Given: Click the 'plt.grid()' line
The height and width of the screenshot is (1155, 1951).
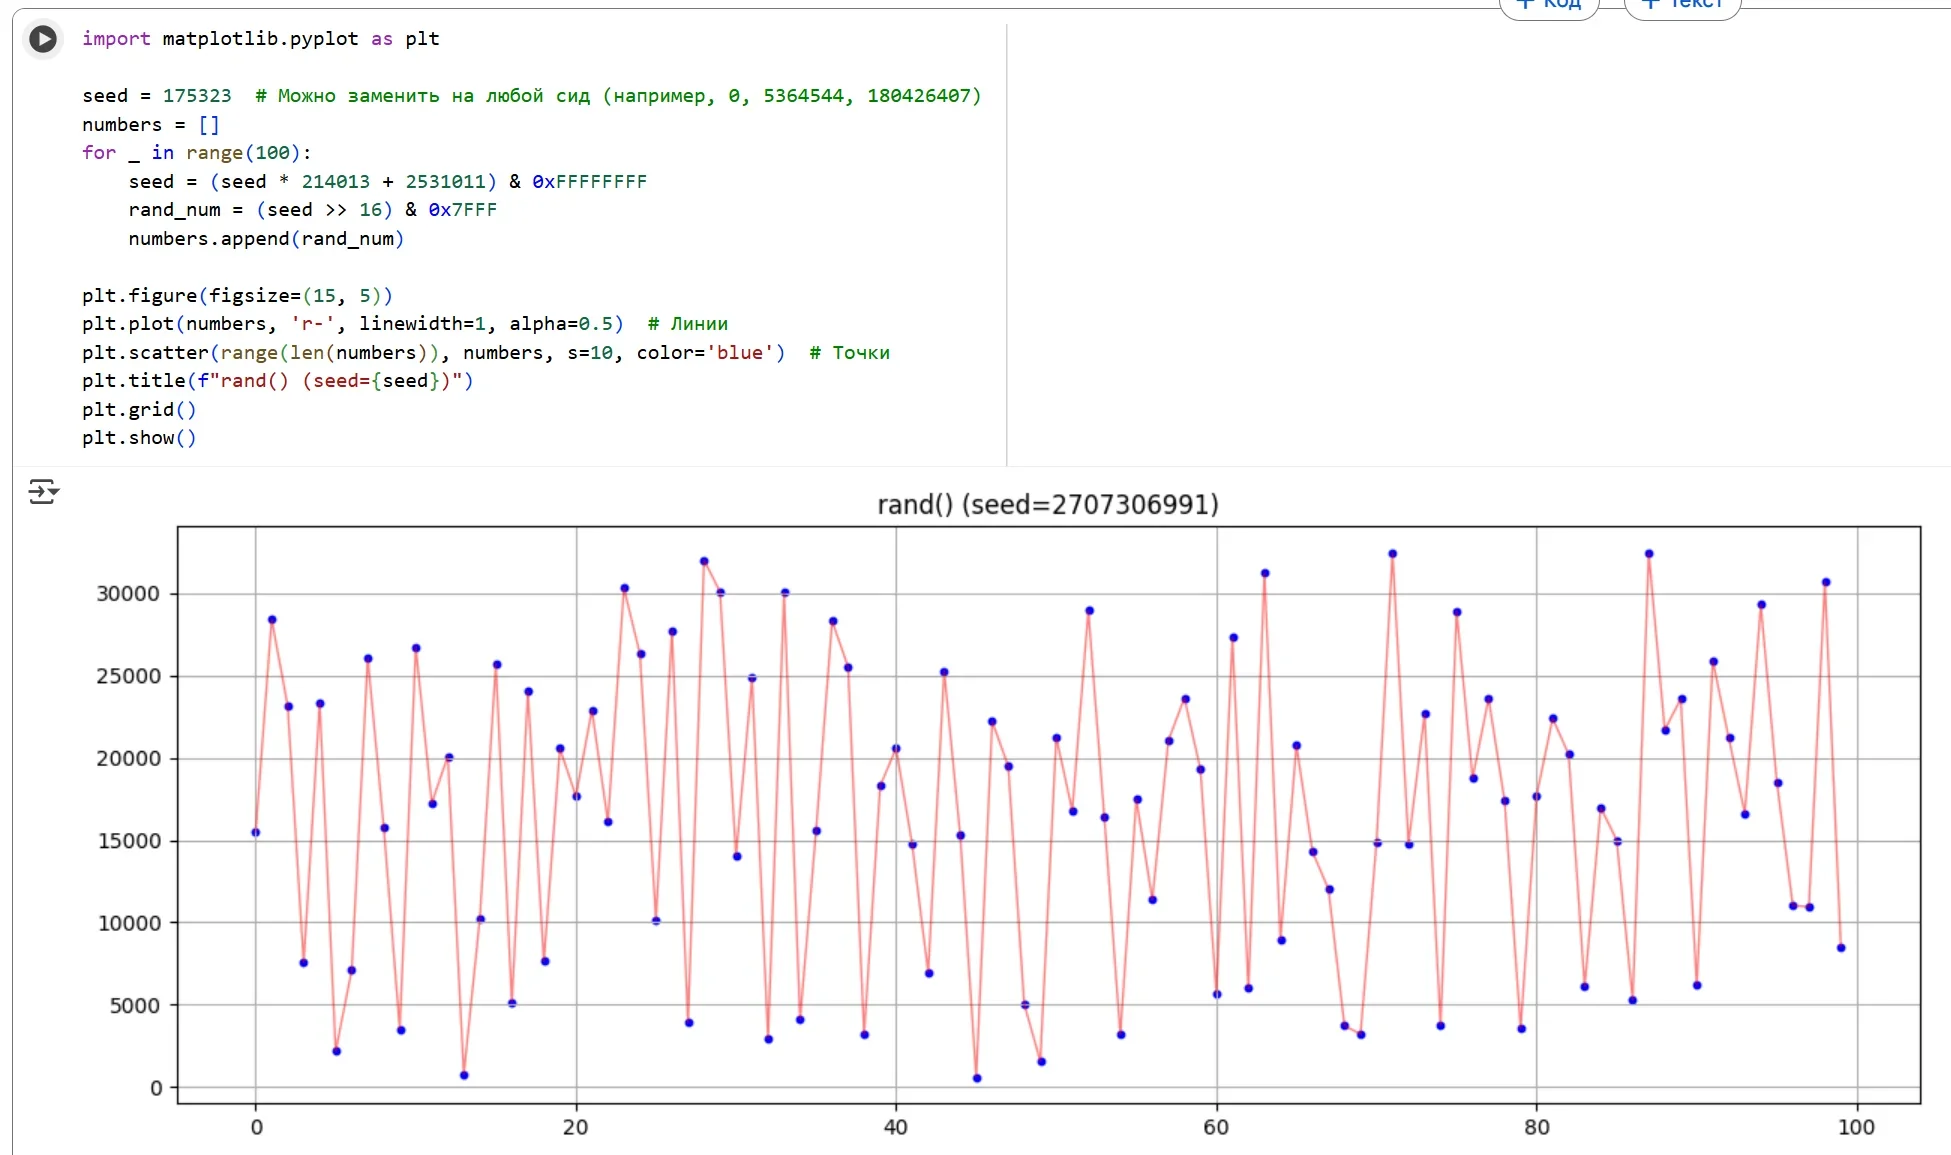Looking at the screenshot, I should (x=139, y=410).
